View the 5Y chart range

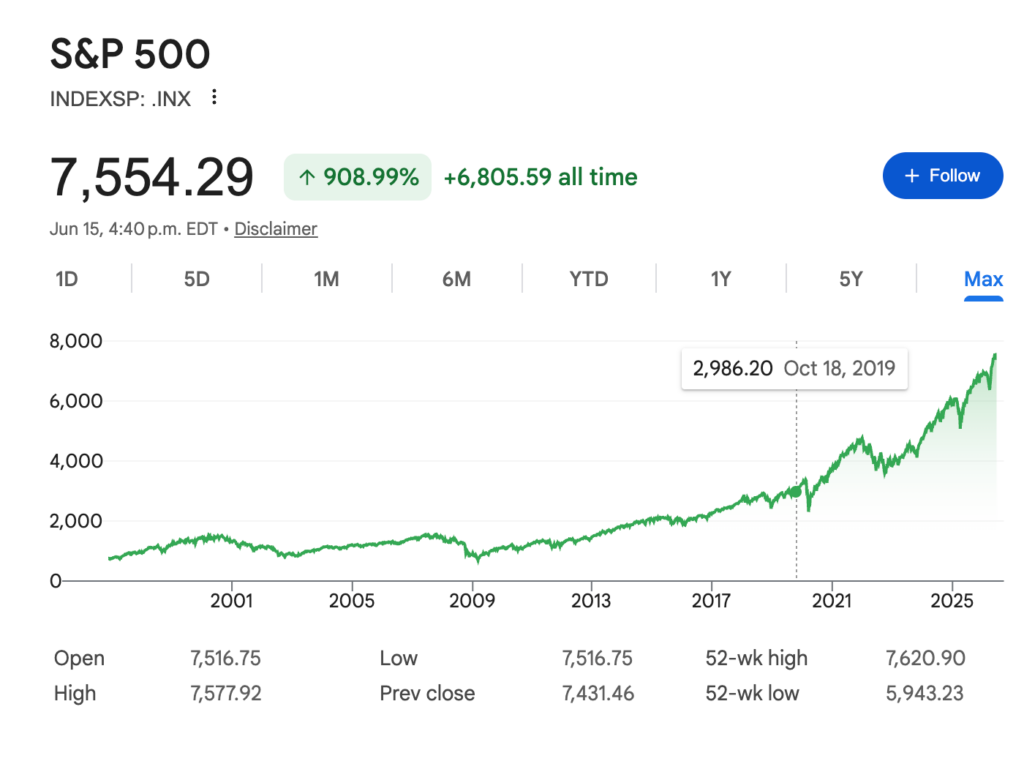[851, 279]
